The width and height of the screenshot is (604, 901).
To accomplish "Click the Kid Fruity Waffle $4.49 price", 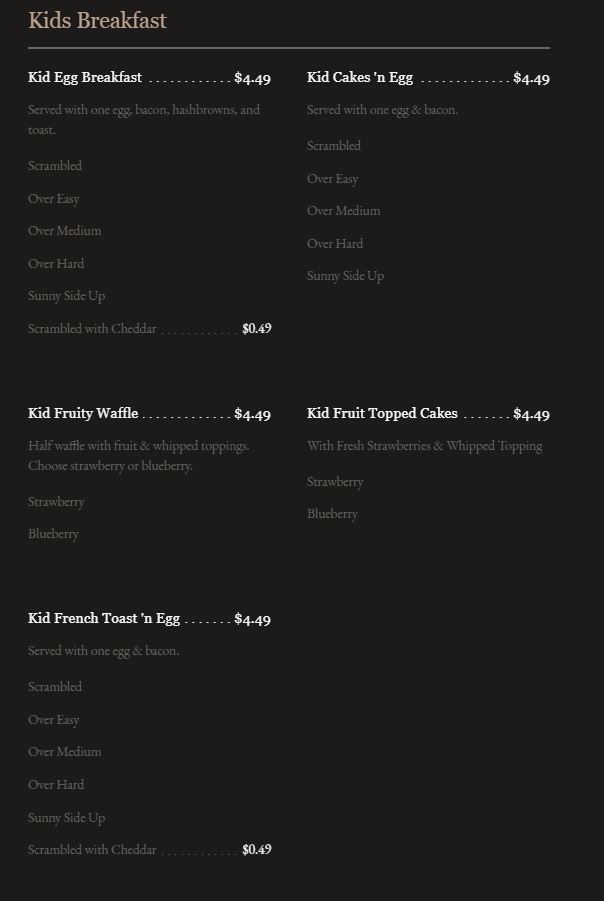I will 252,415.
